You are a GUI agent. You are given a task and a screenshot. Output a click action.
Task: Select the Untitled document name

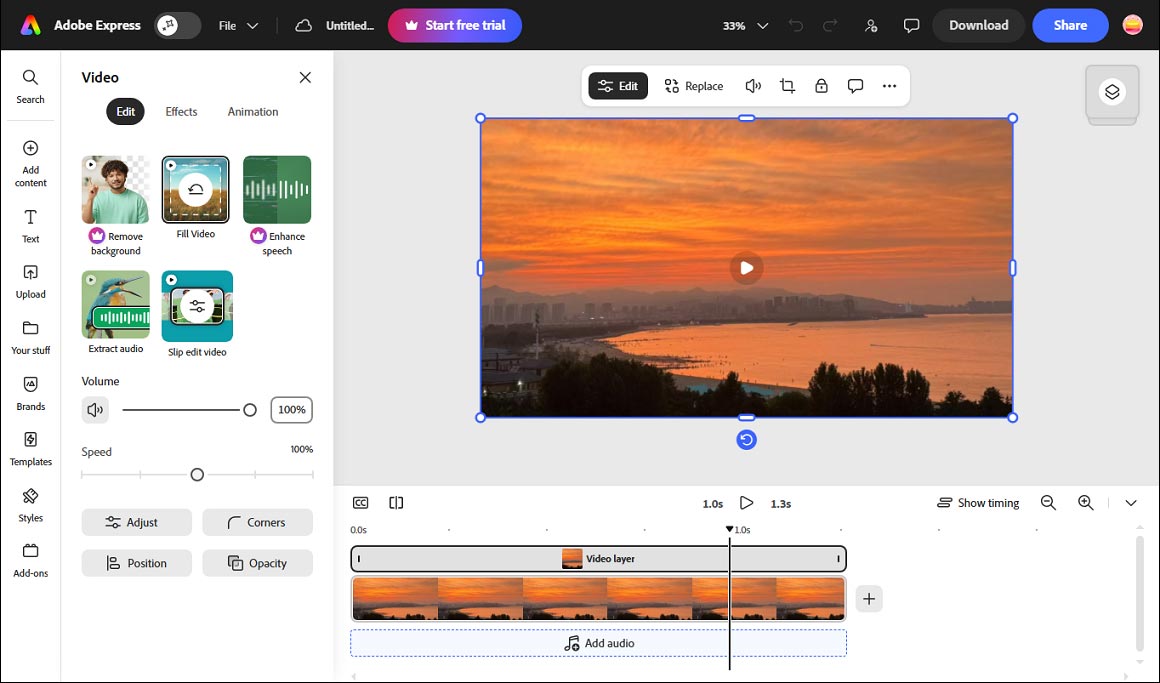(x=350, y=25)
